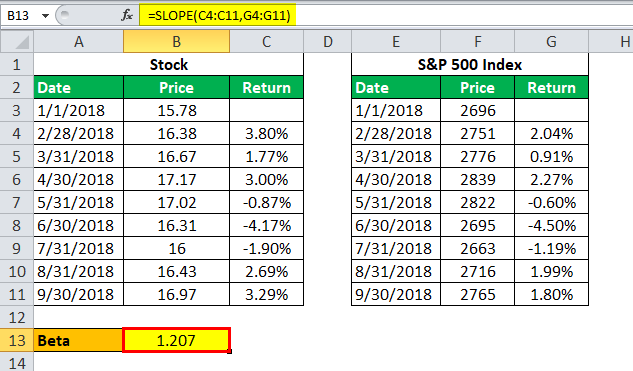Select column B header
This screenshot has width=633, height=371.
coord(176,42)
